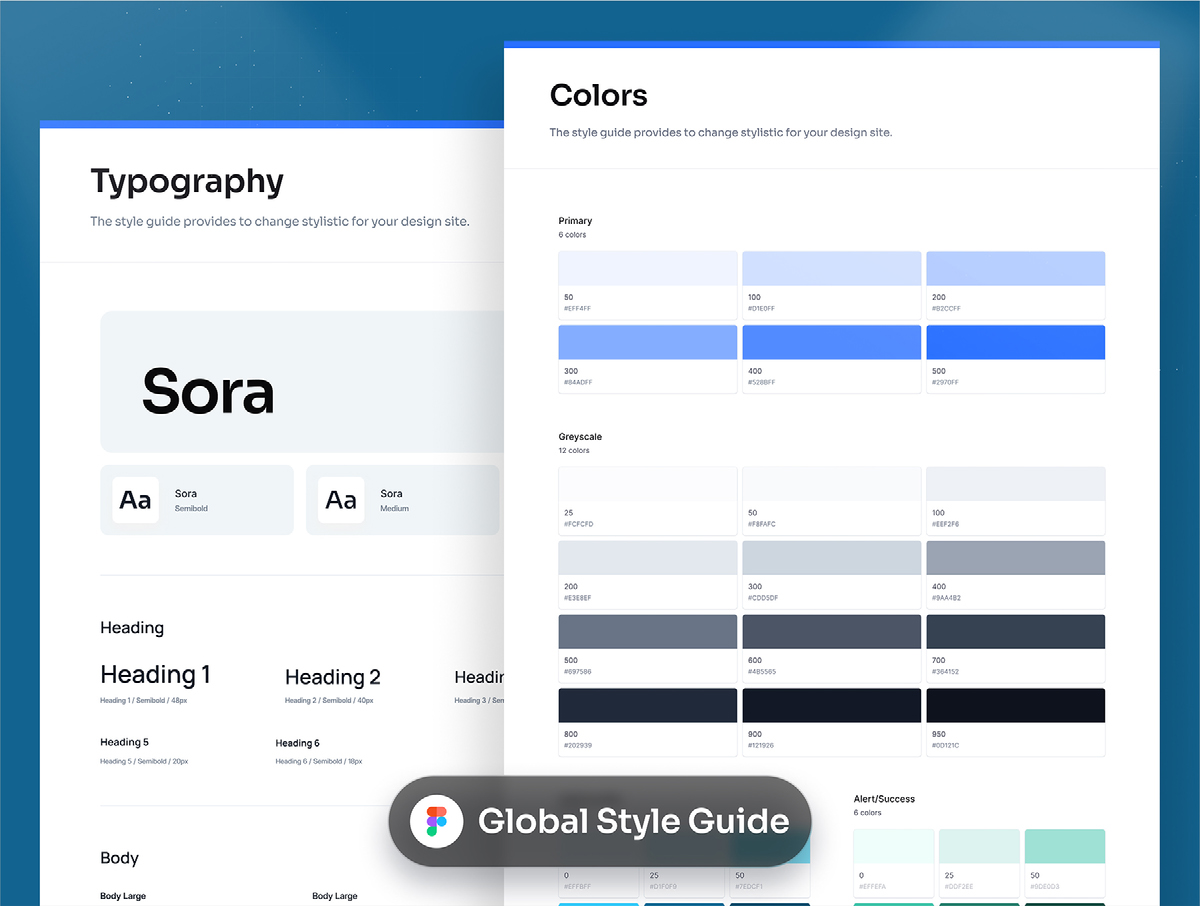Click the '12 colors' count under Greyscale
Viewport: 1200px width, 906px height.
point(574,451)
